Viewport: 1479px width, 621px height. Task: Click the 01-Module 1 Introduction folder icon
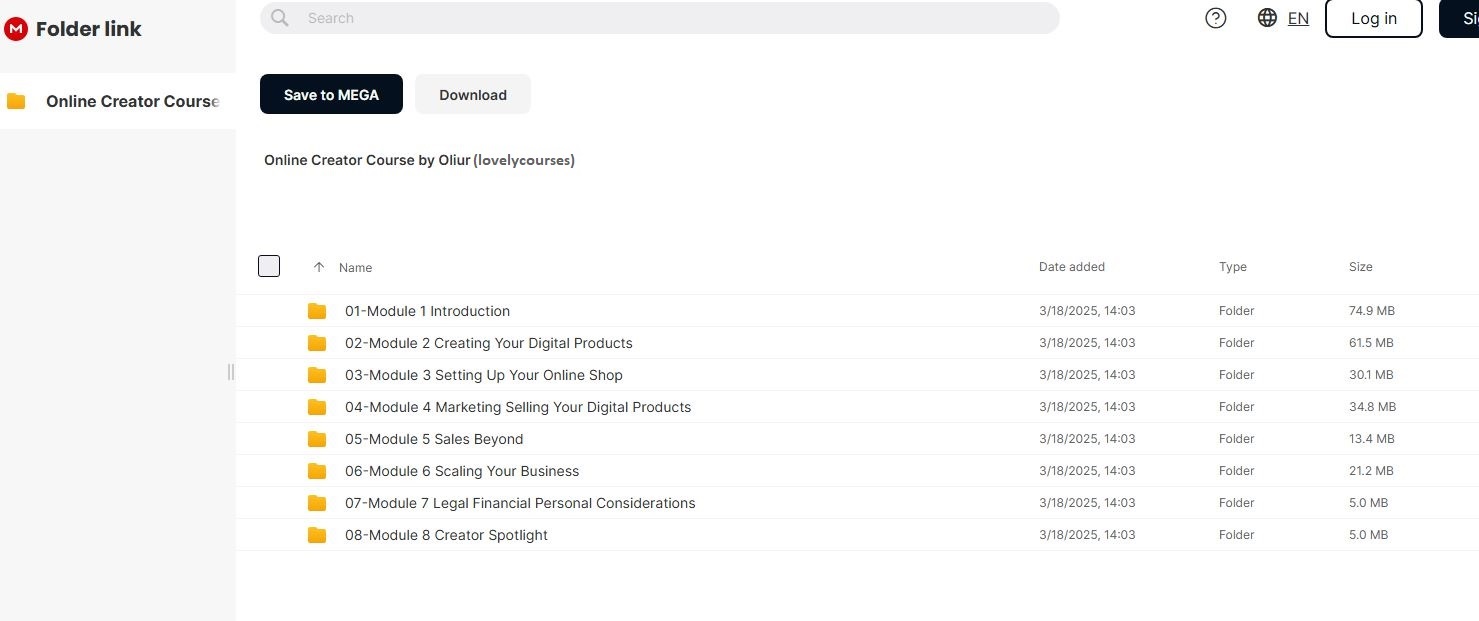[x=317, y=311]
